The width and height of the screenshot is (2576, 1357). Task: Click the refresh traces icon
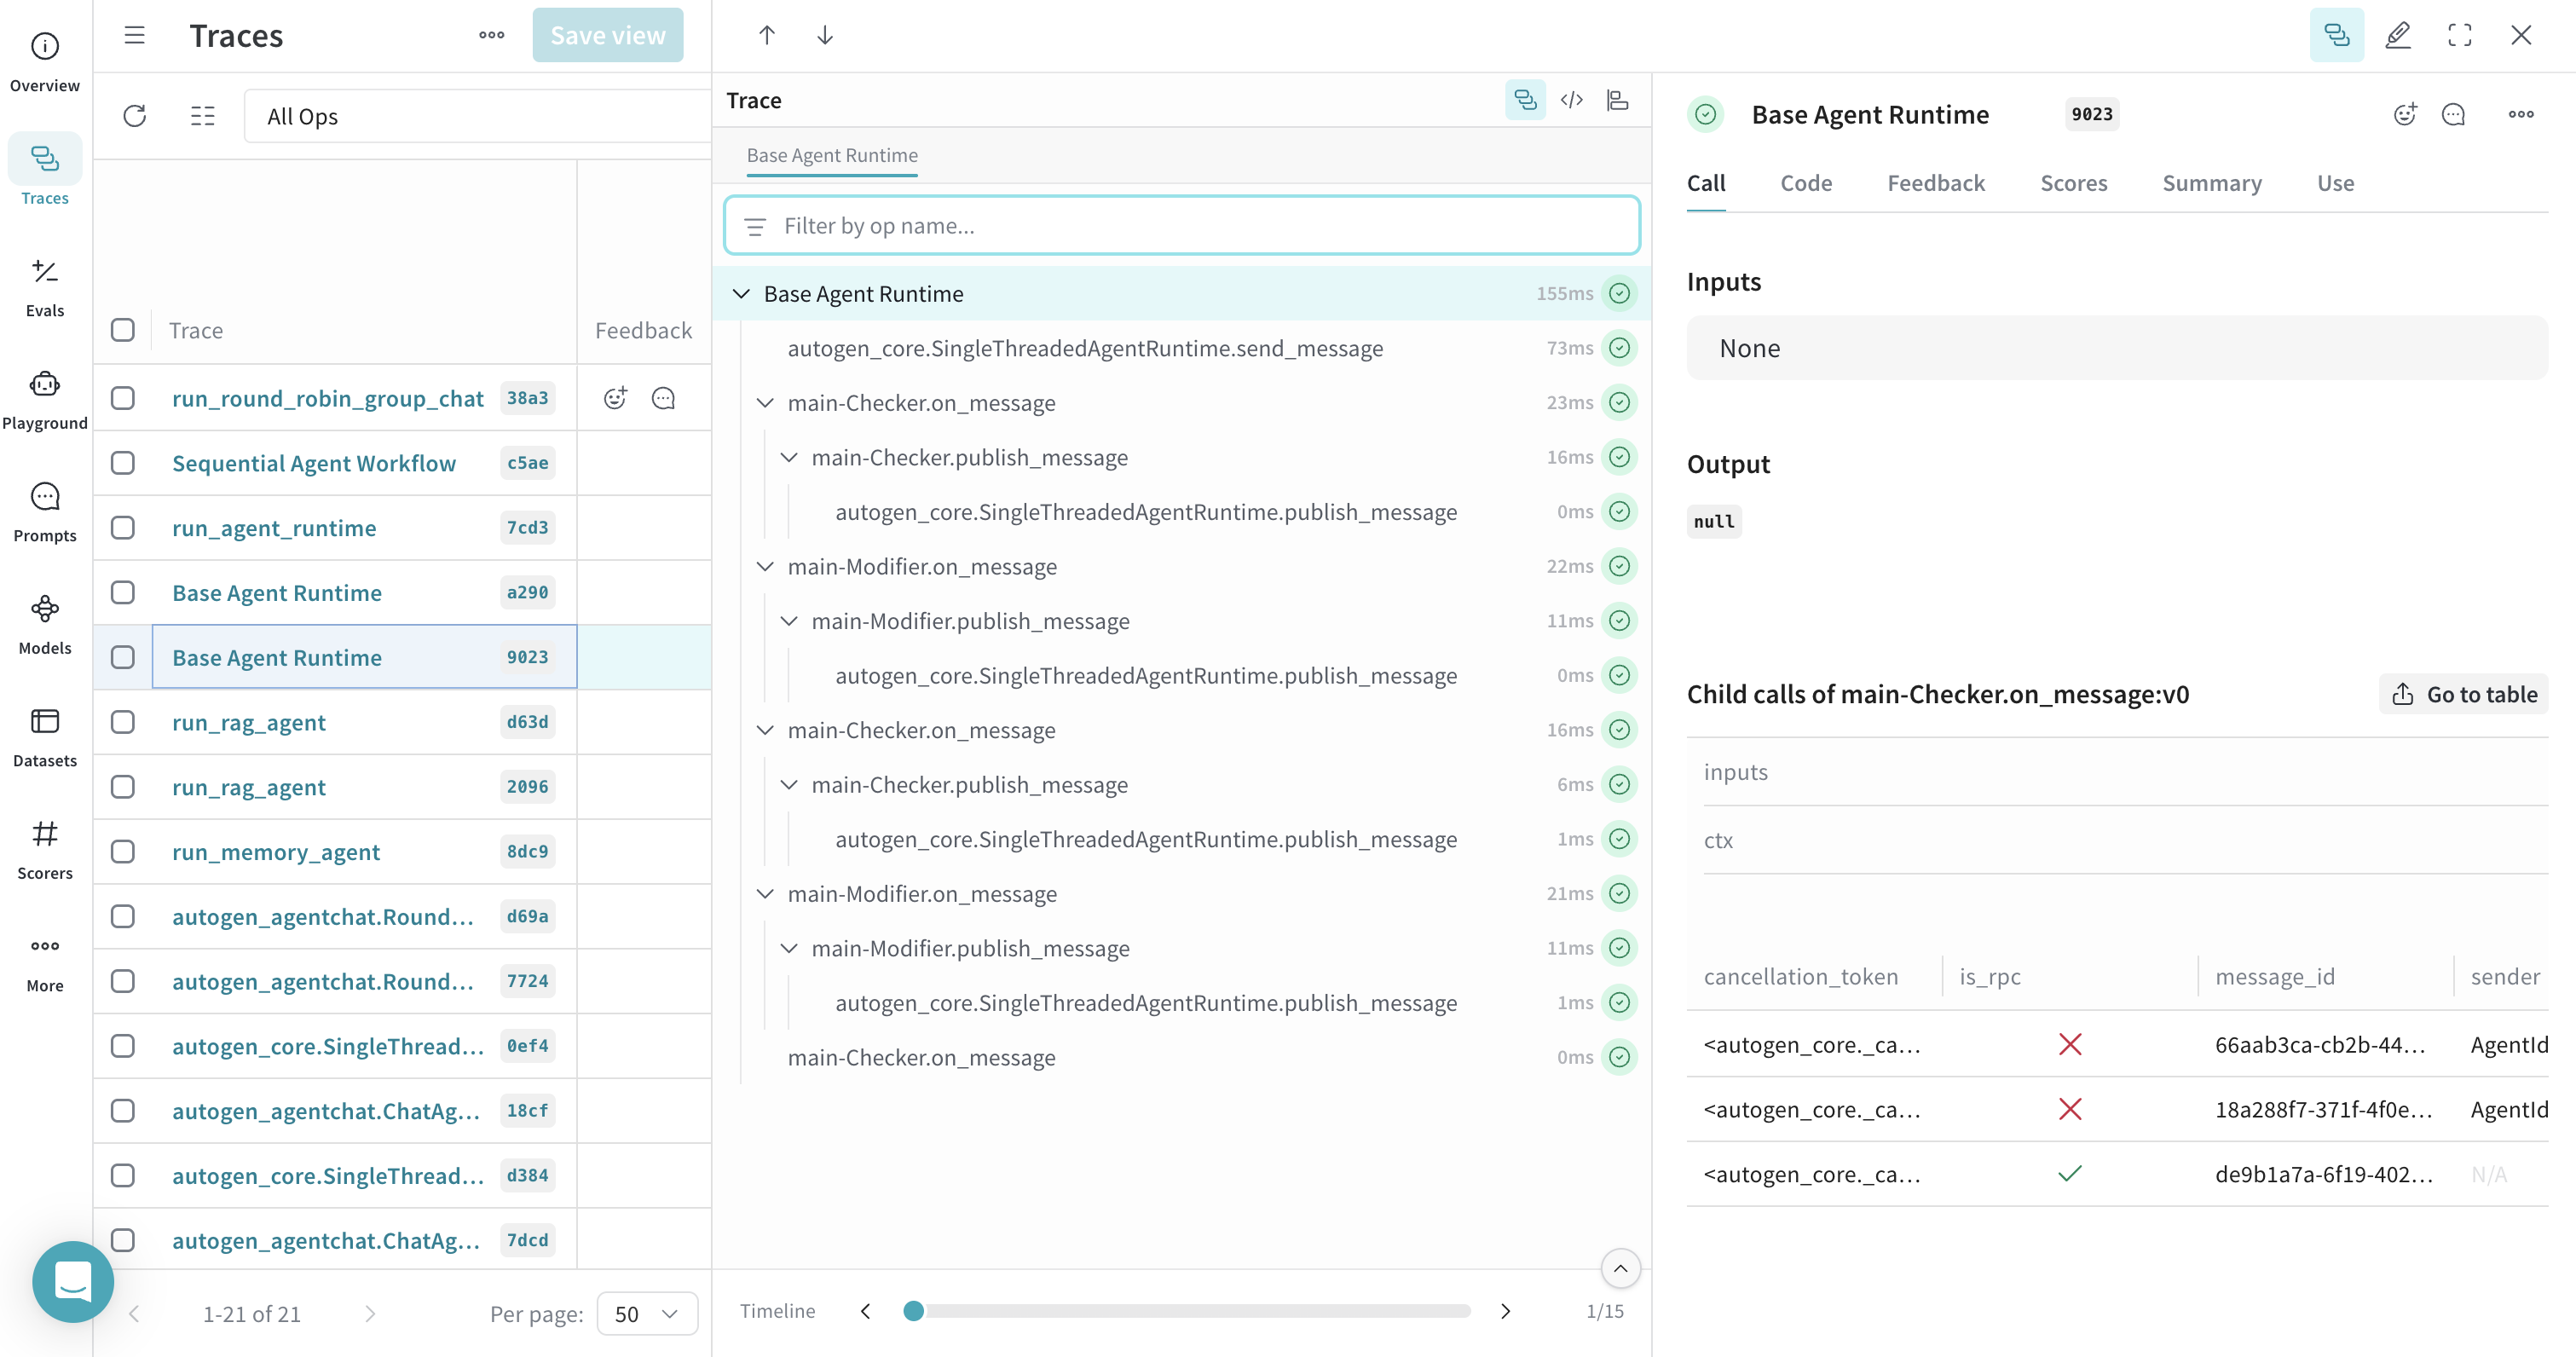135,116
